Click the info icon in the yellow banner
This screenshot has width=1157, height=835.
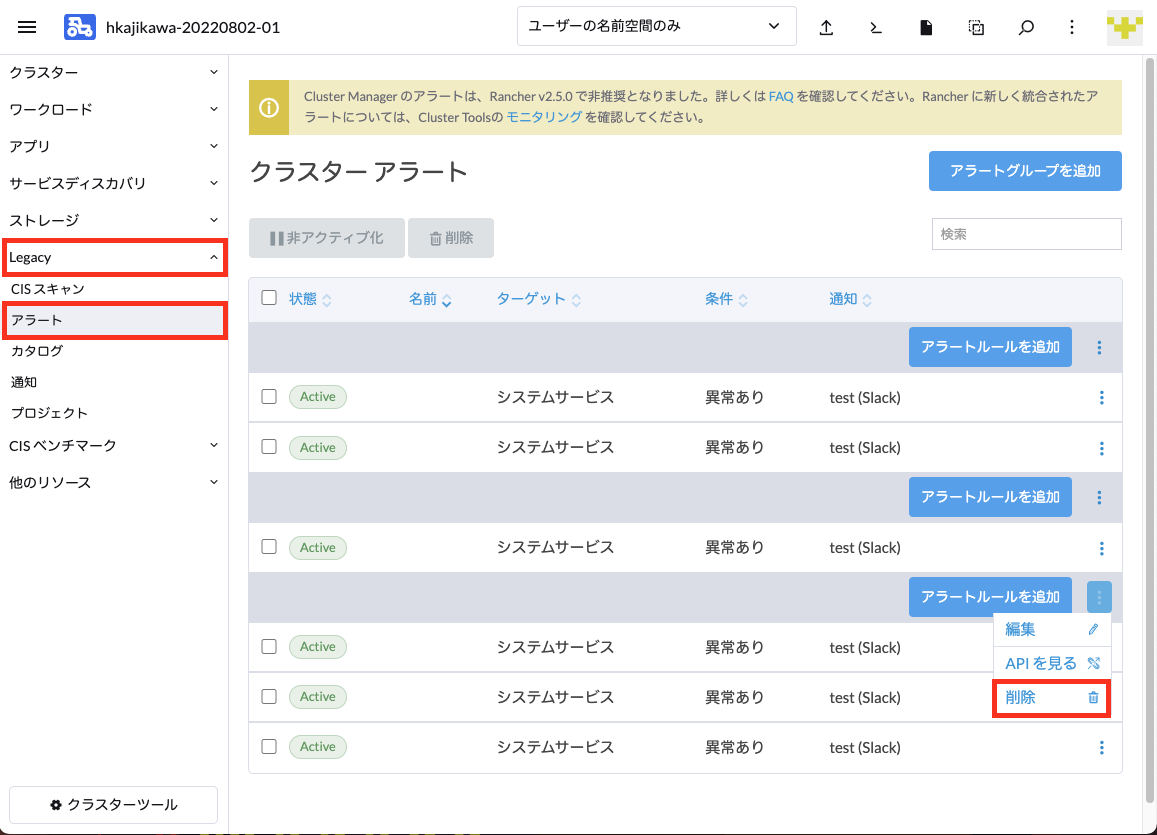pos(269,108)
